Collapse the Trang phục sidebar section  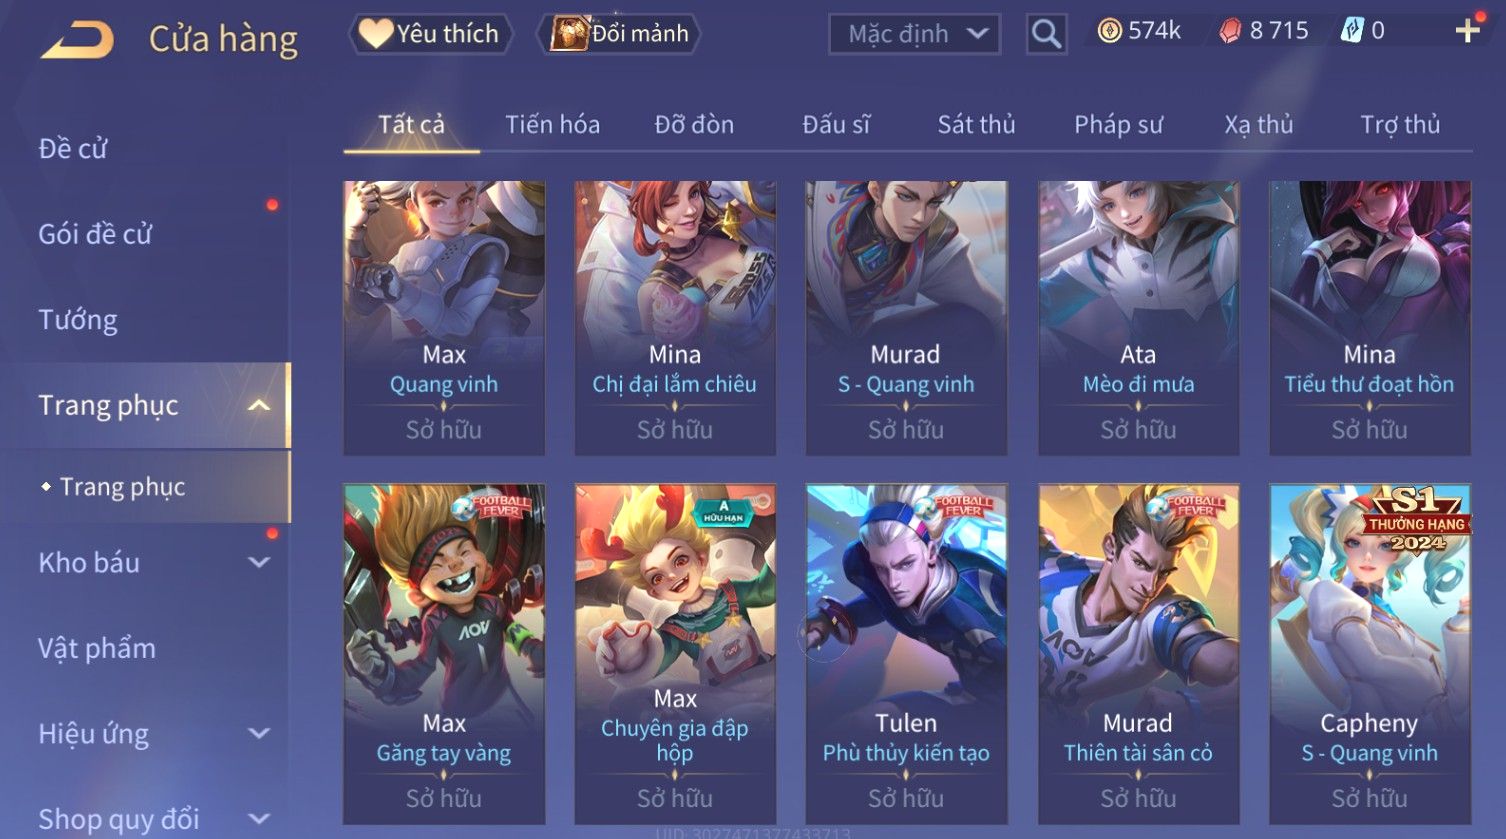[x=259, y=405]
